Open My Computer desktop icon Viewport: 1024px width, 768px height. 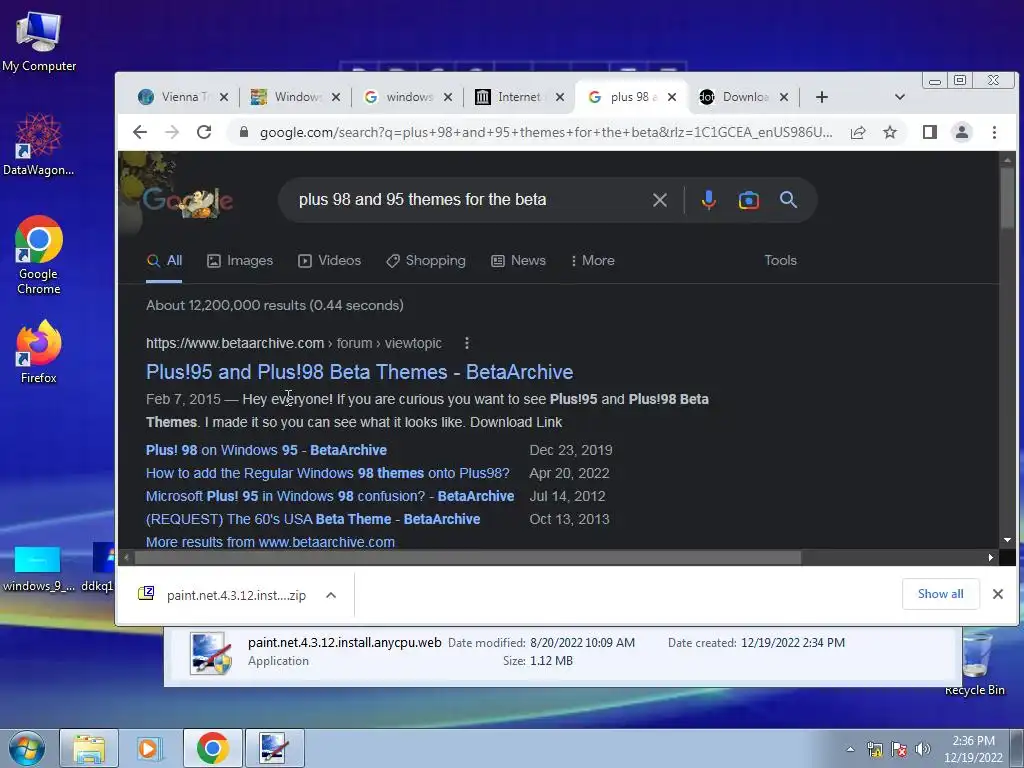39,42
